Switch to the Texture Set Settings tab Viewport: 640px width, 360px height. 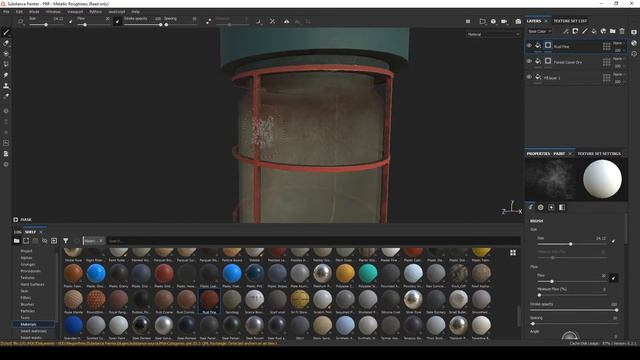(x=599, y=153)
